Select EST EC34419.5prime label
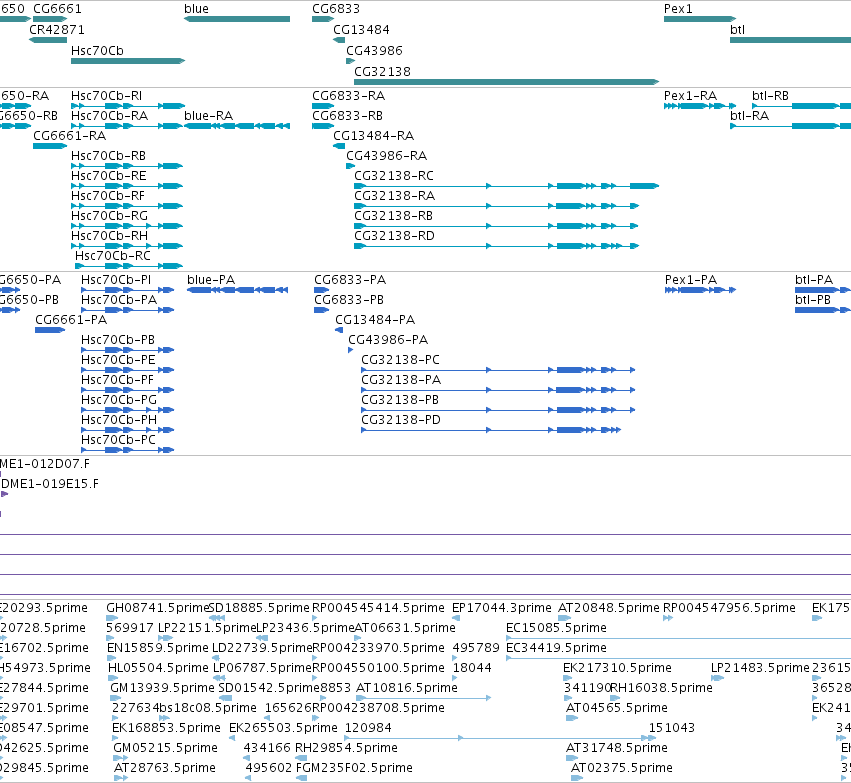The width and height of the screenshot is (851, 783). click(556, 647)
